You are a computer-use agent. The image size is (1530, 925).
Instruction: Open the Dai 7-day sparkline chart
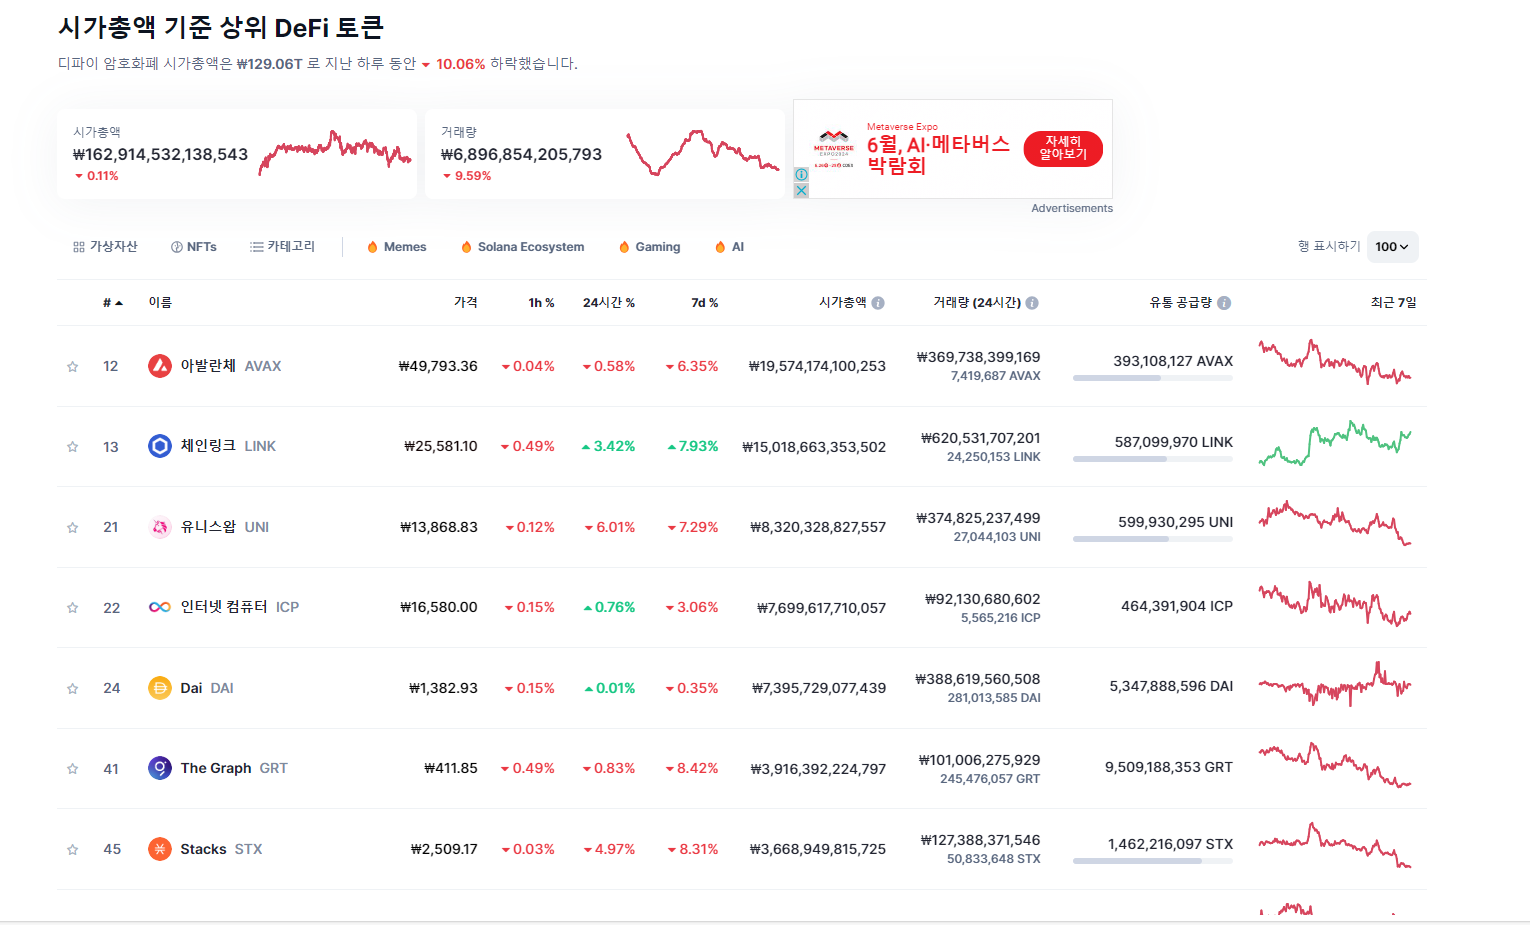point(1335,685)
